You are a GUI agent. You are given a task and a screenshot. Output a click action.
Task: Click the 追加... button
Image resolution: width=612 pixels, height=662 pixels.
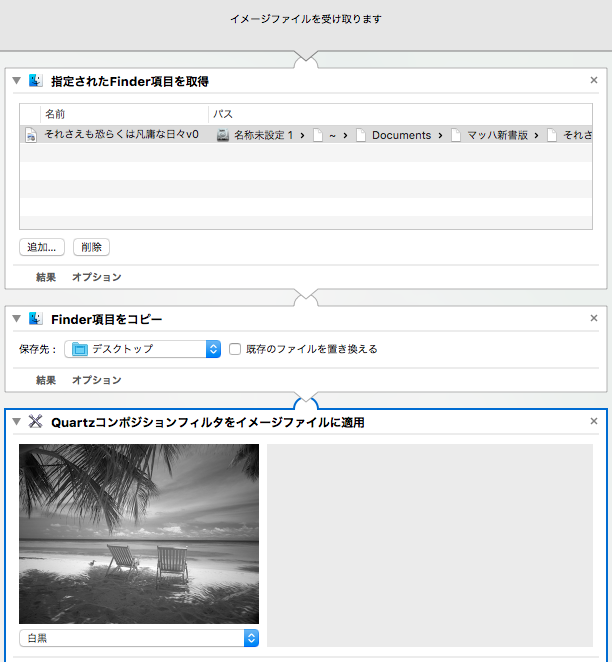42,246
